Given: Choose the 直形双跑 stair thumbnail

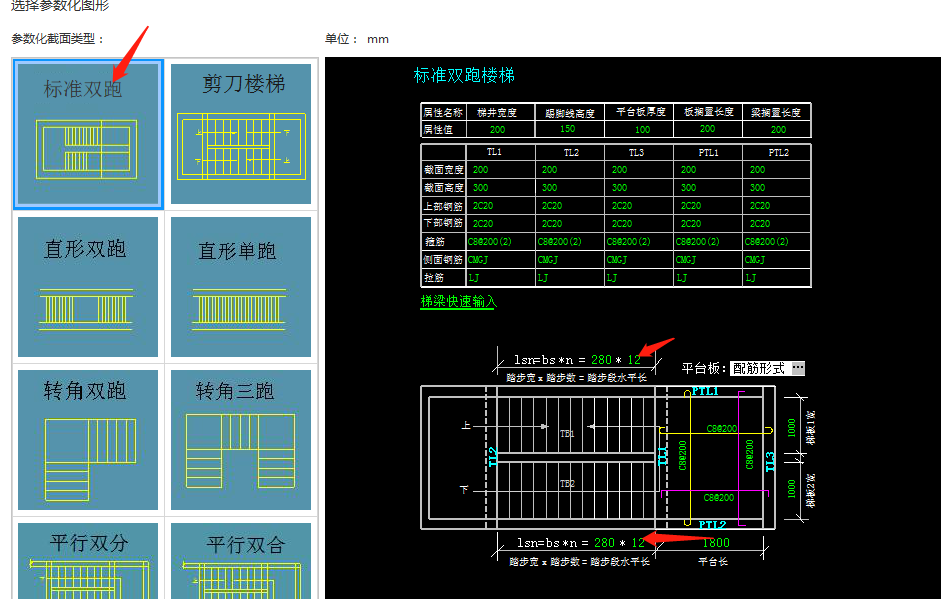Looking at the screenshot, I should coord(88,287).
